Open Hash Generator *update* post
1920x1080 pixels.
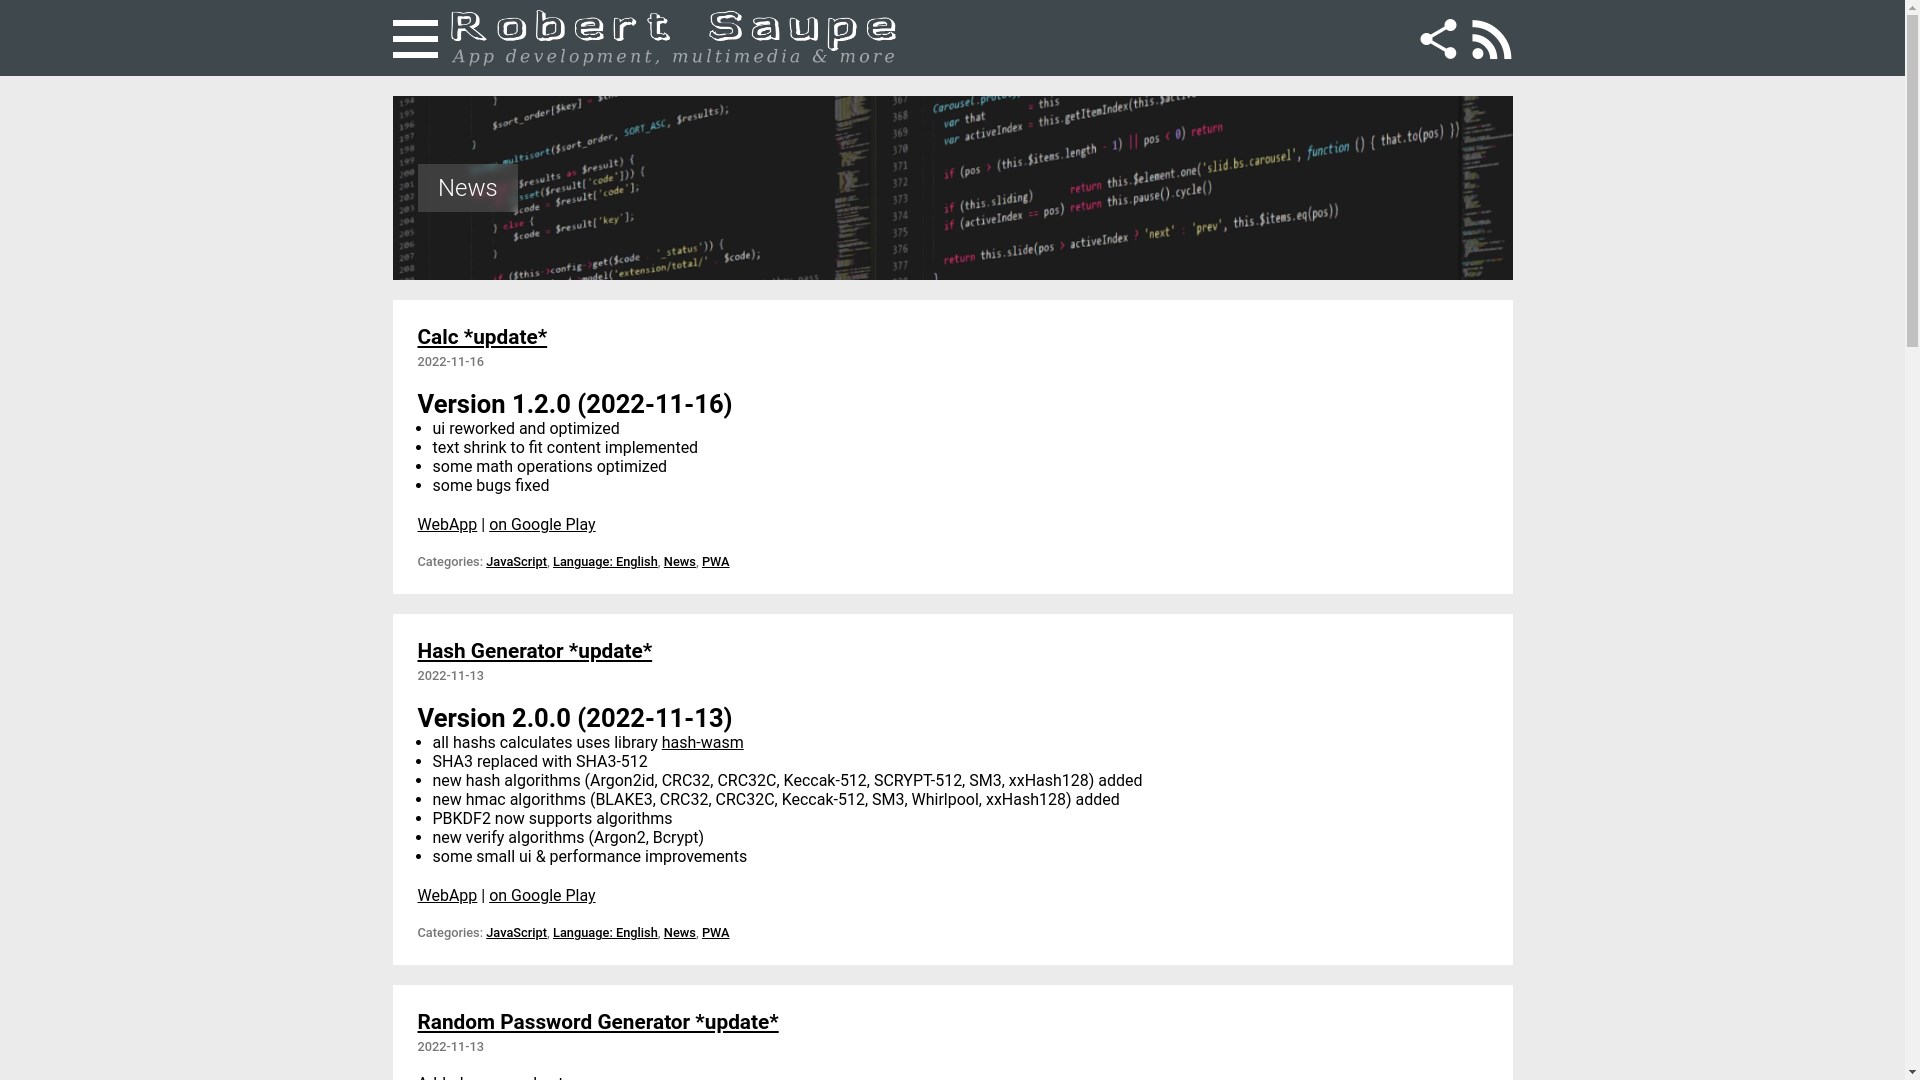click(534, 651)
